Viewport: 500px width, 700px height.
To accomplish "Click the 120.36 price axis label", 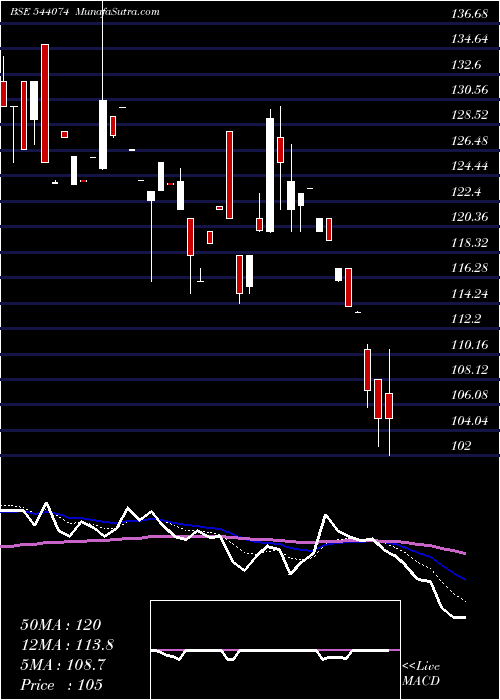I will [x=469, y=217].
